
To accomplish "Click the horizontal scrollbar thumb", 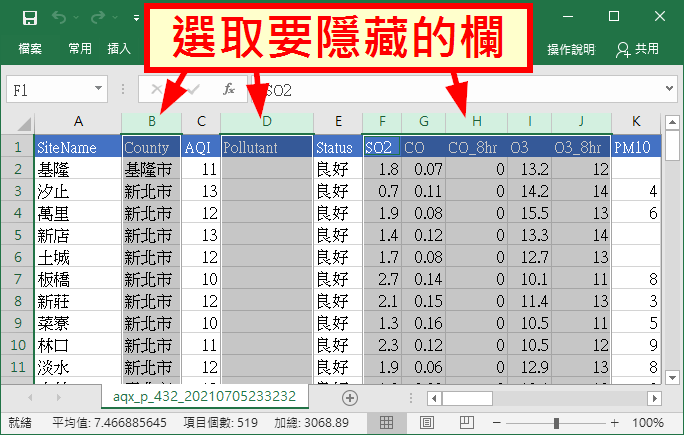I will pos(467,398).
